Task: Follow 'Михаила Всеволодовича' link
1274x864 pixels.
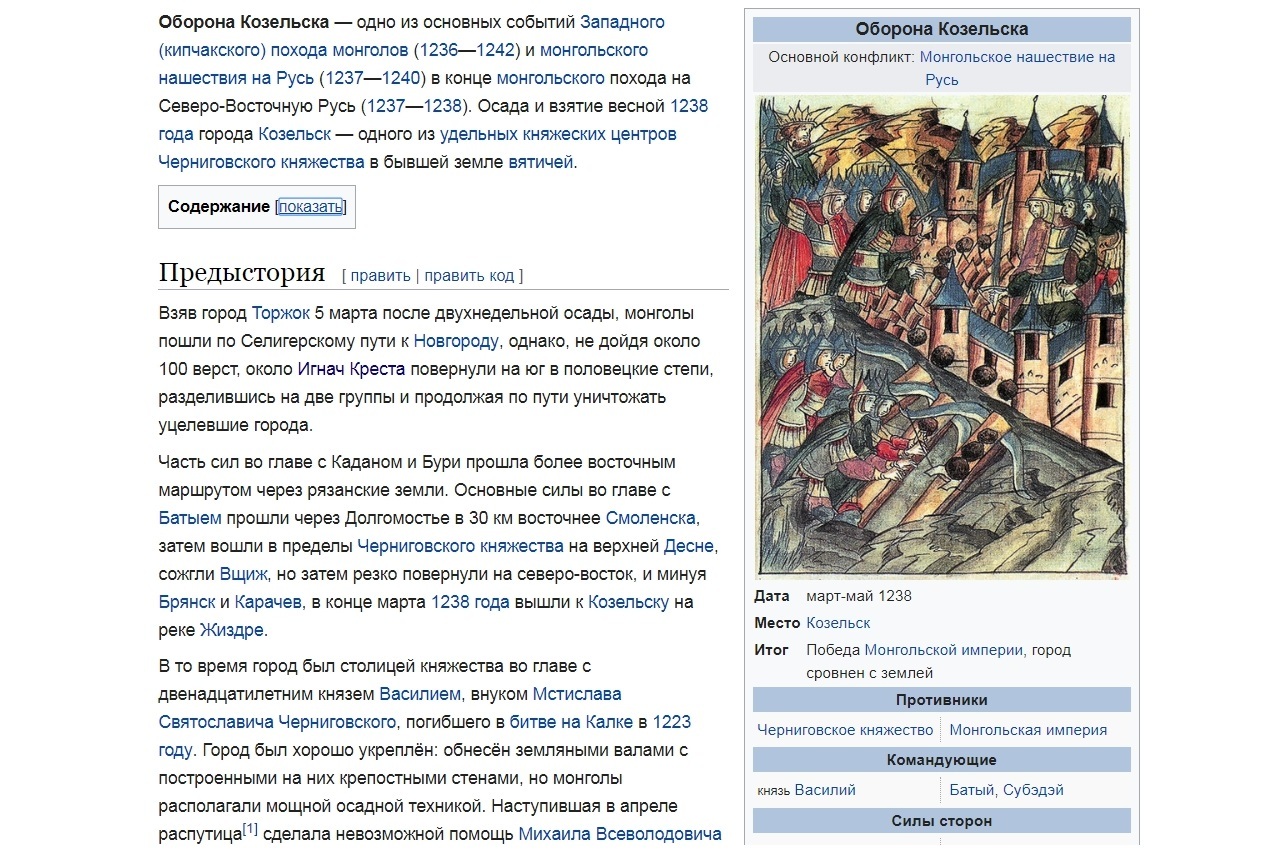Action: coord(620,834)
